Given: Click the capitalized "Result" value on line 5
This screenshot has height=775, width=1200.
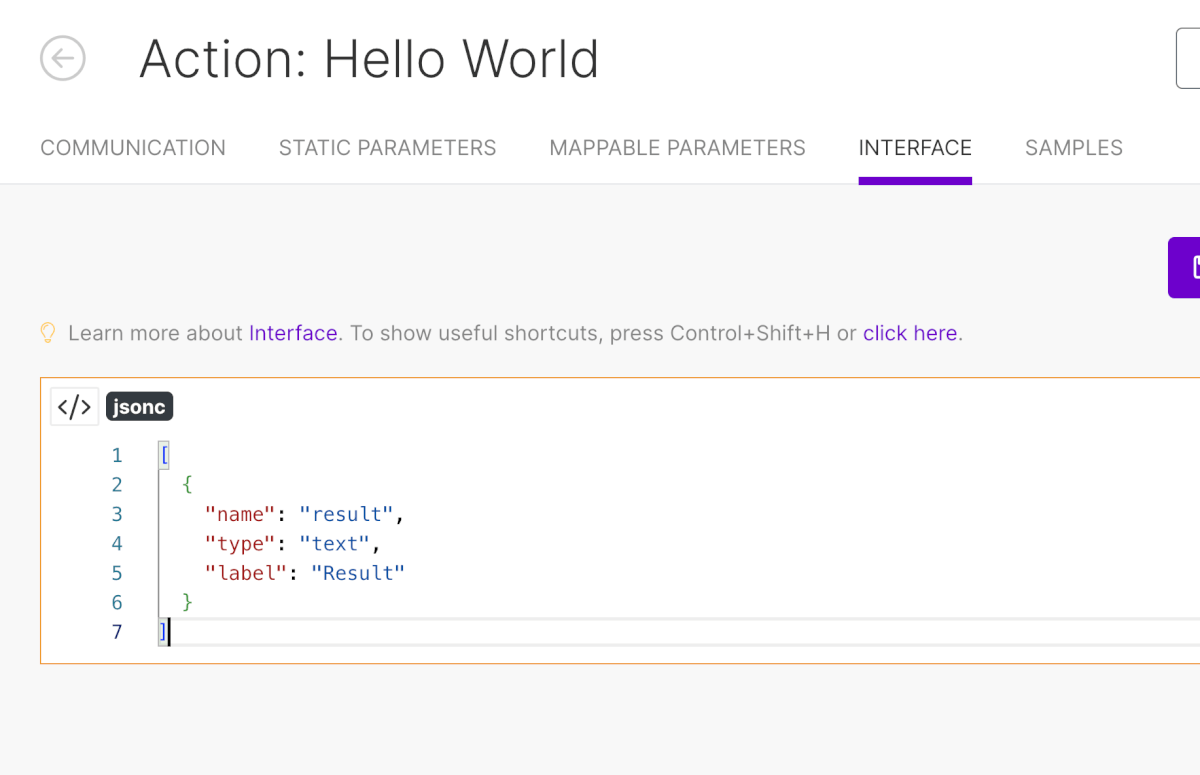Looking at the screenshot, I should point(359,573).
